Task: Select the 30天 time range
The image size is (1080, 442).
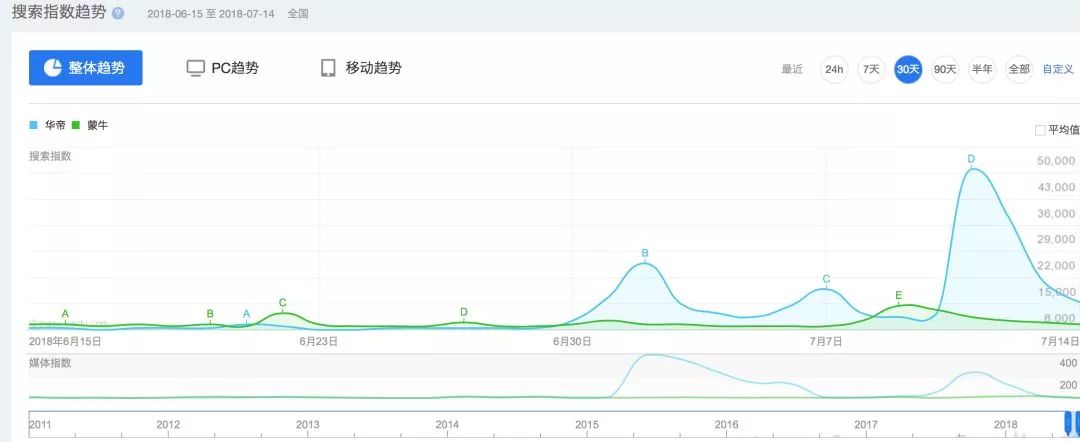Action: [x=908, y=69]
